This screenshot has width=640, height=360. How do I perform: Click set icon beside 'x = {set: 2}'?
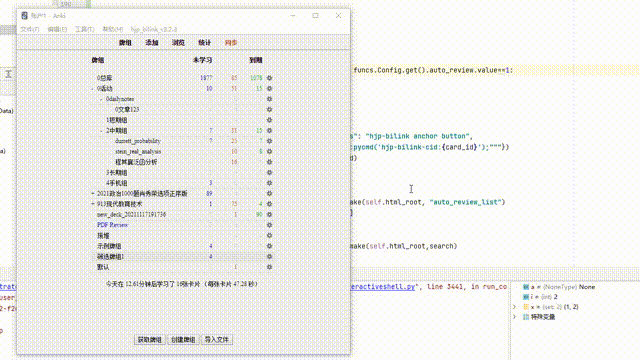[x=526, y=307]
